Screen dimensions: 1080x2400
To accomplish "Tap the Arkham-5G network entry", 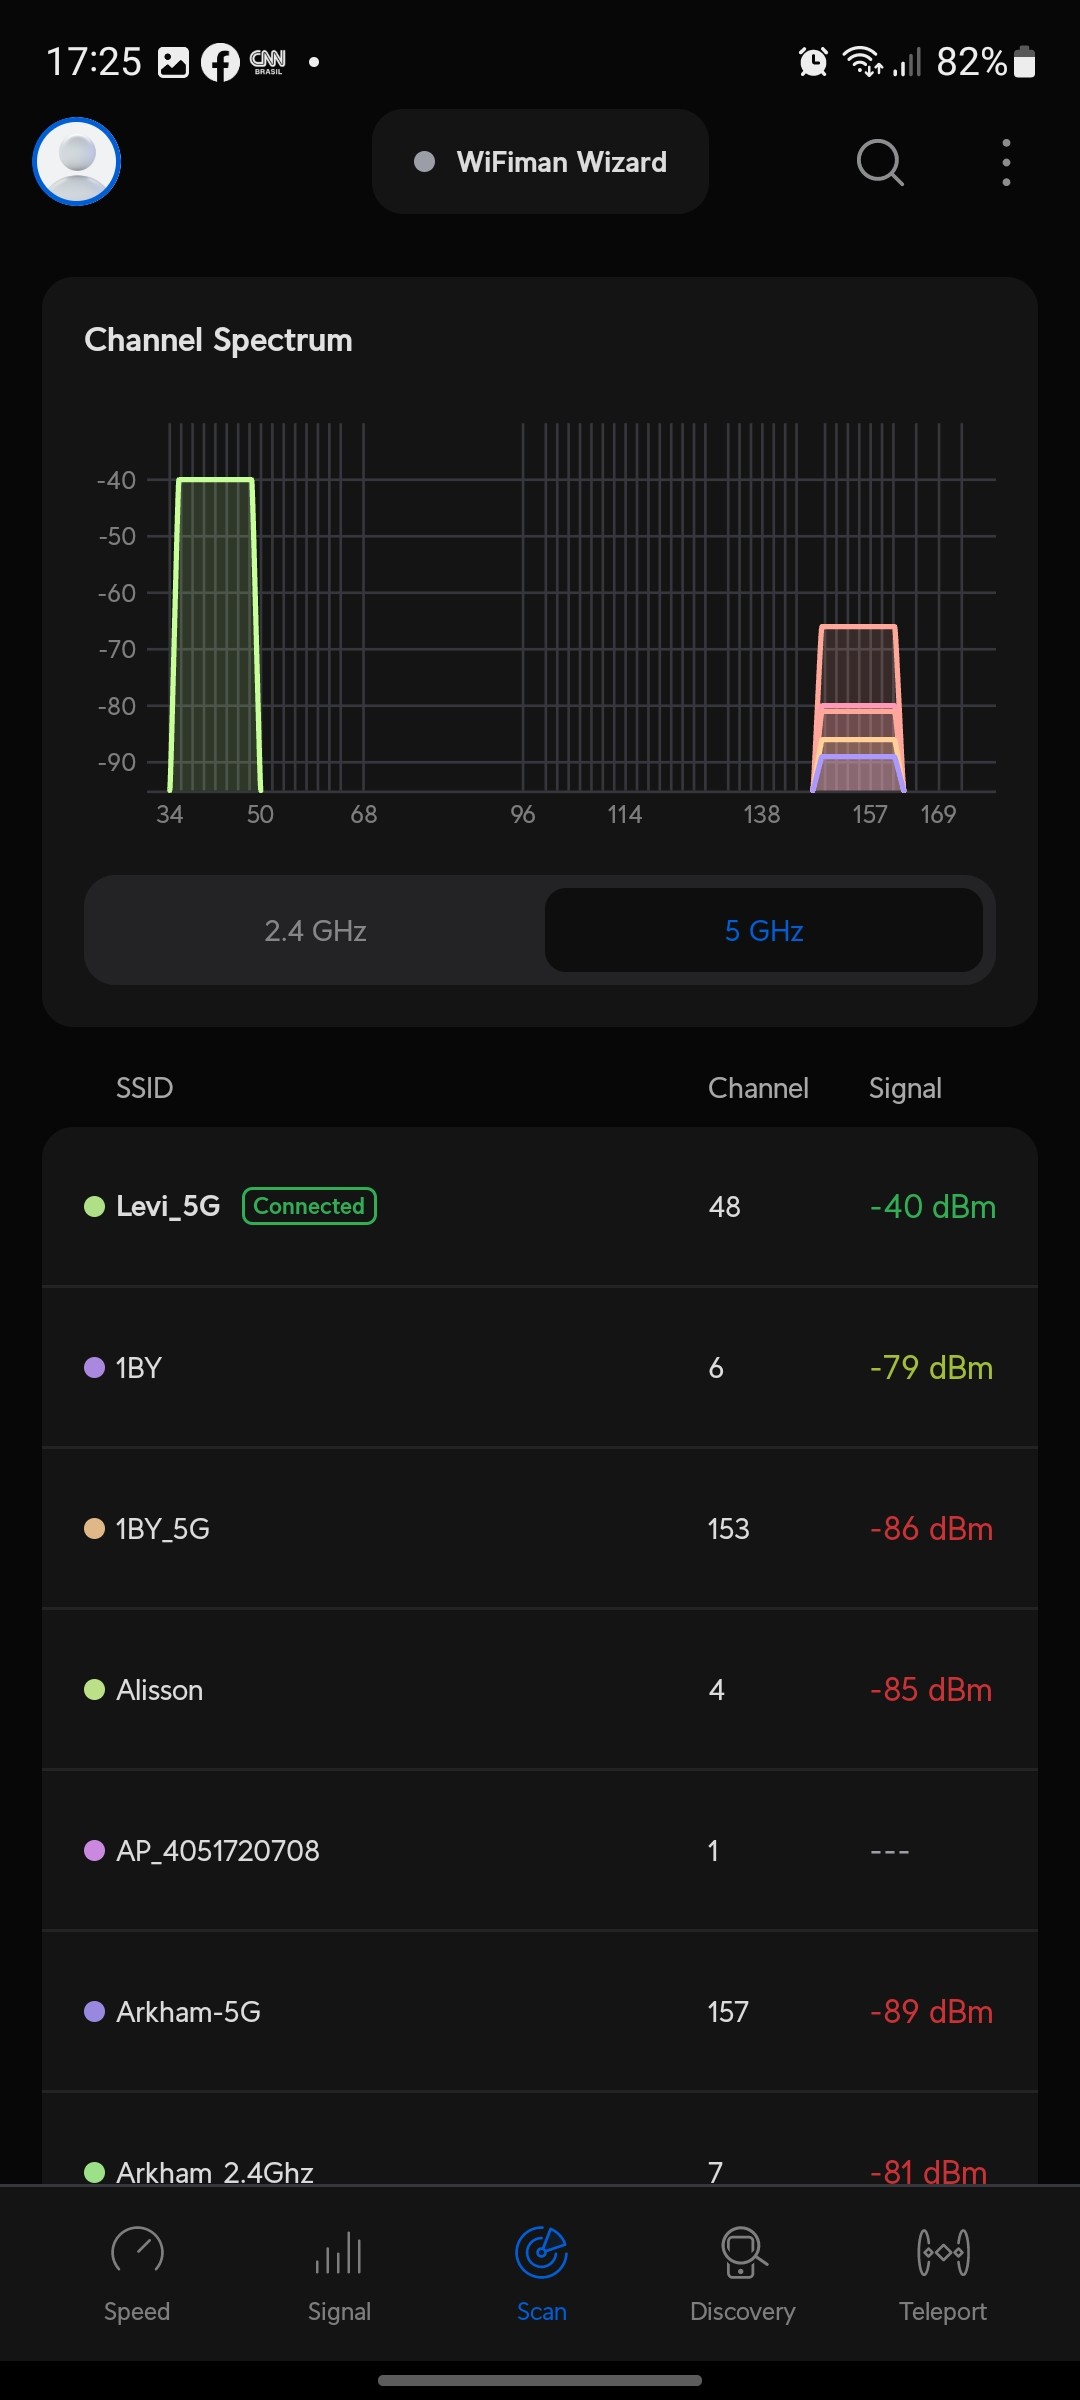I will coord(540,2012).
